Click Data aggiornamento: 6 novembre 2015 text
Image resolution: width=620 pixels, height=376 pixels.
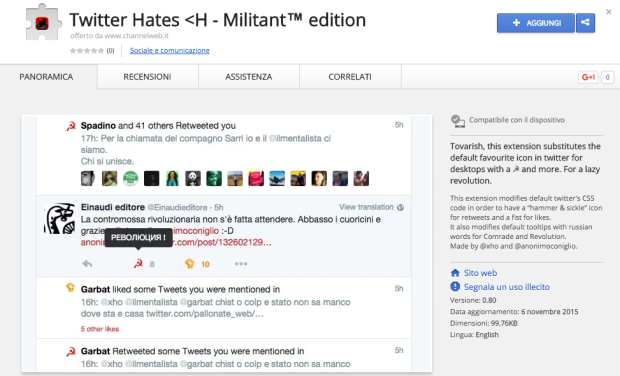tap(514, 312)
